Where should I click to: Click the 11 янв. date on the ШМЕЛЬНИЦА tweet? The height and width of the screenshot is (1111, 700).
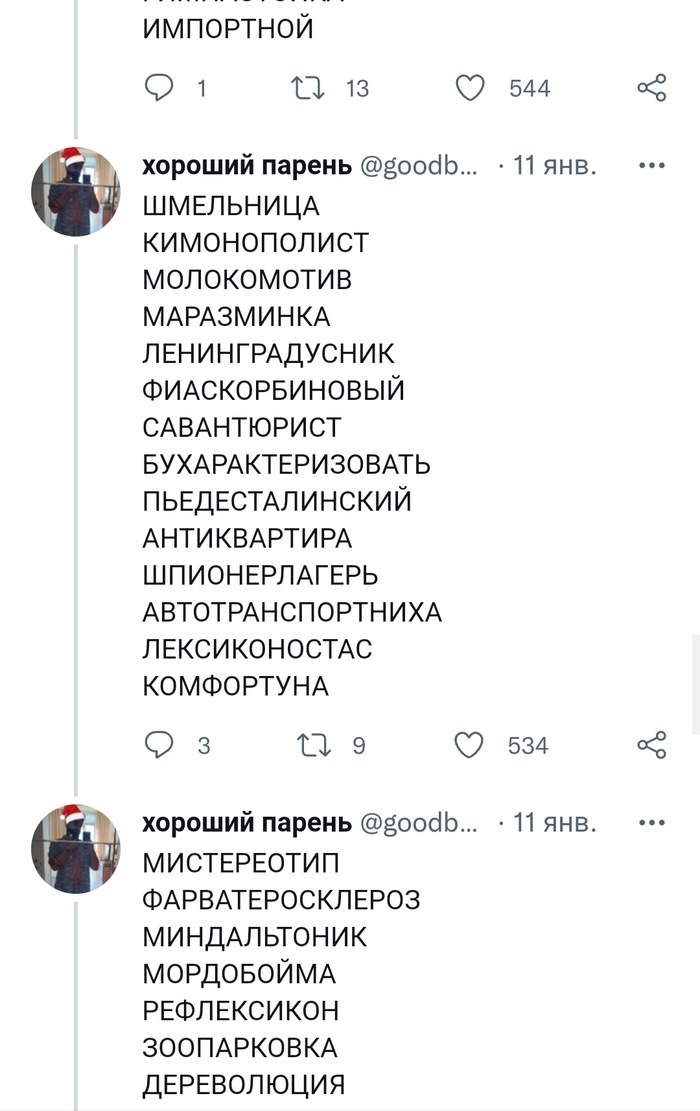[x=554, y=167]
